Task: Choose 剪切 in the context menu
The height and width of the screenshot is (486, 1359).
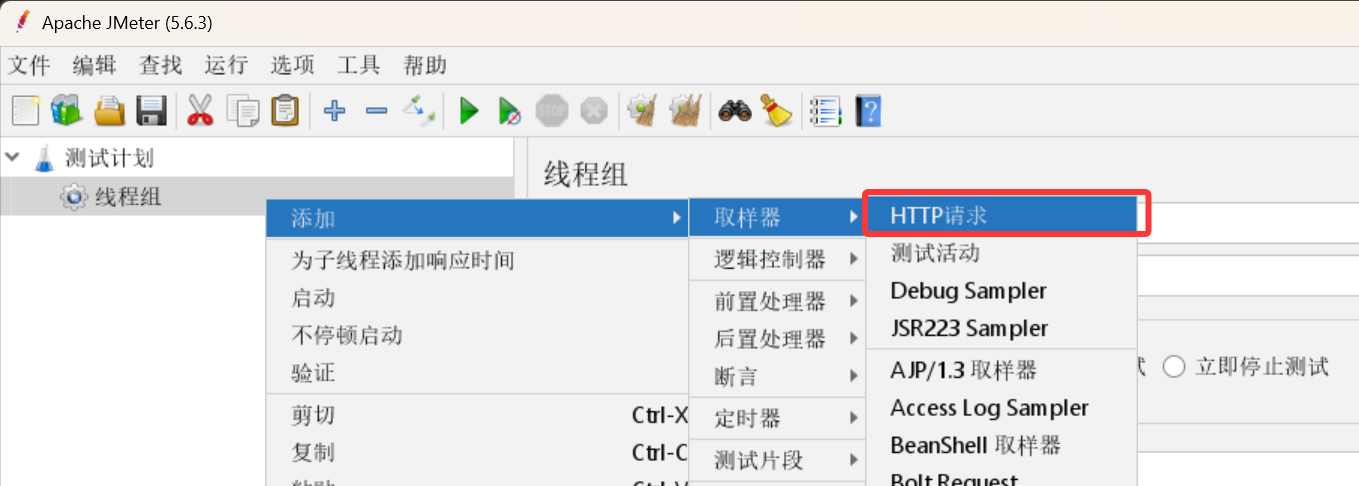Action: click(477, 415)
